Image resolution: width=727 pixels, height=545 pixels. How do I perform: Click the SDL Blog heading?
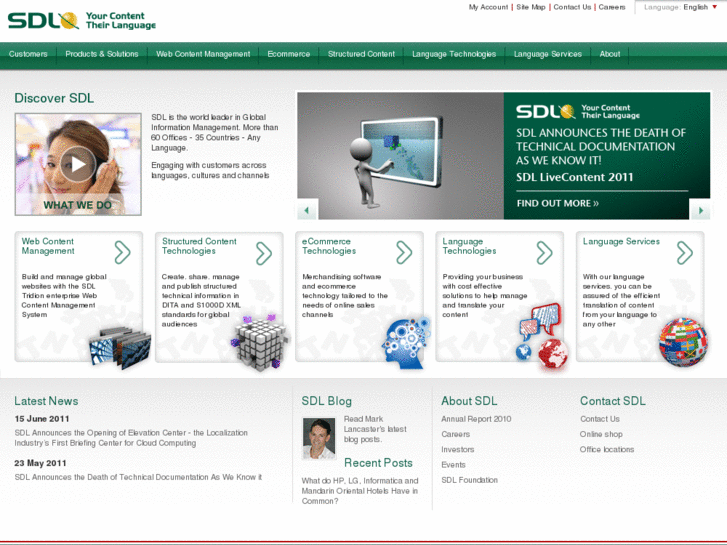(326, 401)
